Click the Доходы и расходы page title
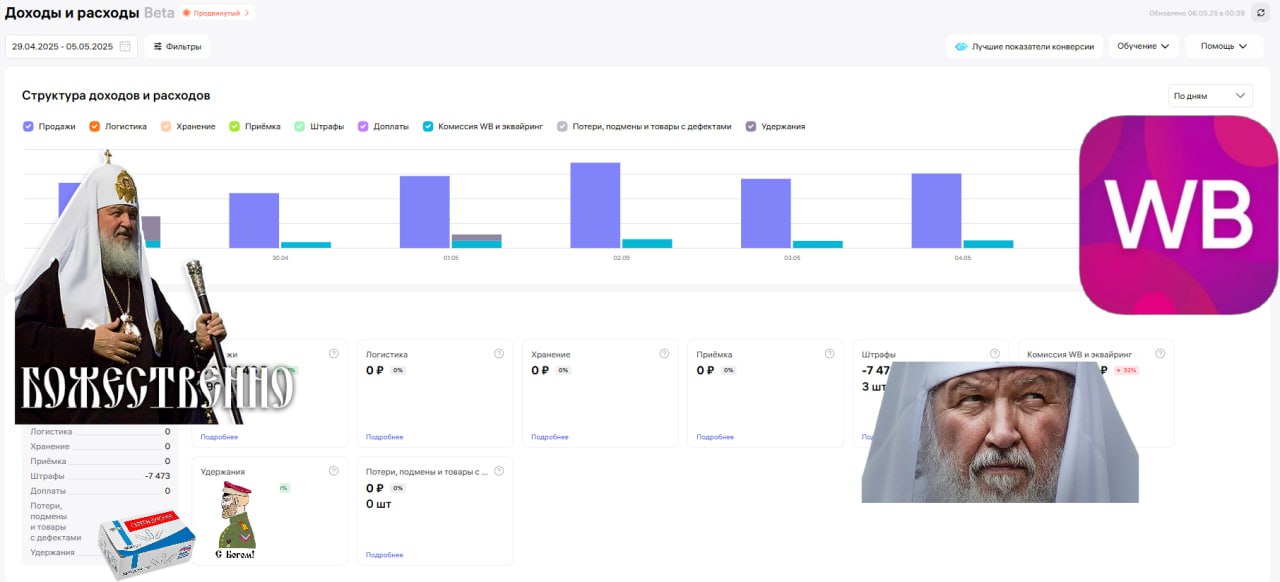This screenshot has height=582, width=1280. (x=72, y=13)
